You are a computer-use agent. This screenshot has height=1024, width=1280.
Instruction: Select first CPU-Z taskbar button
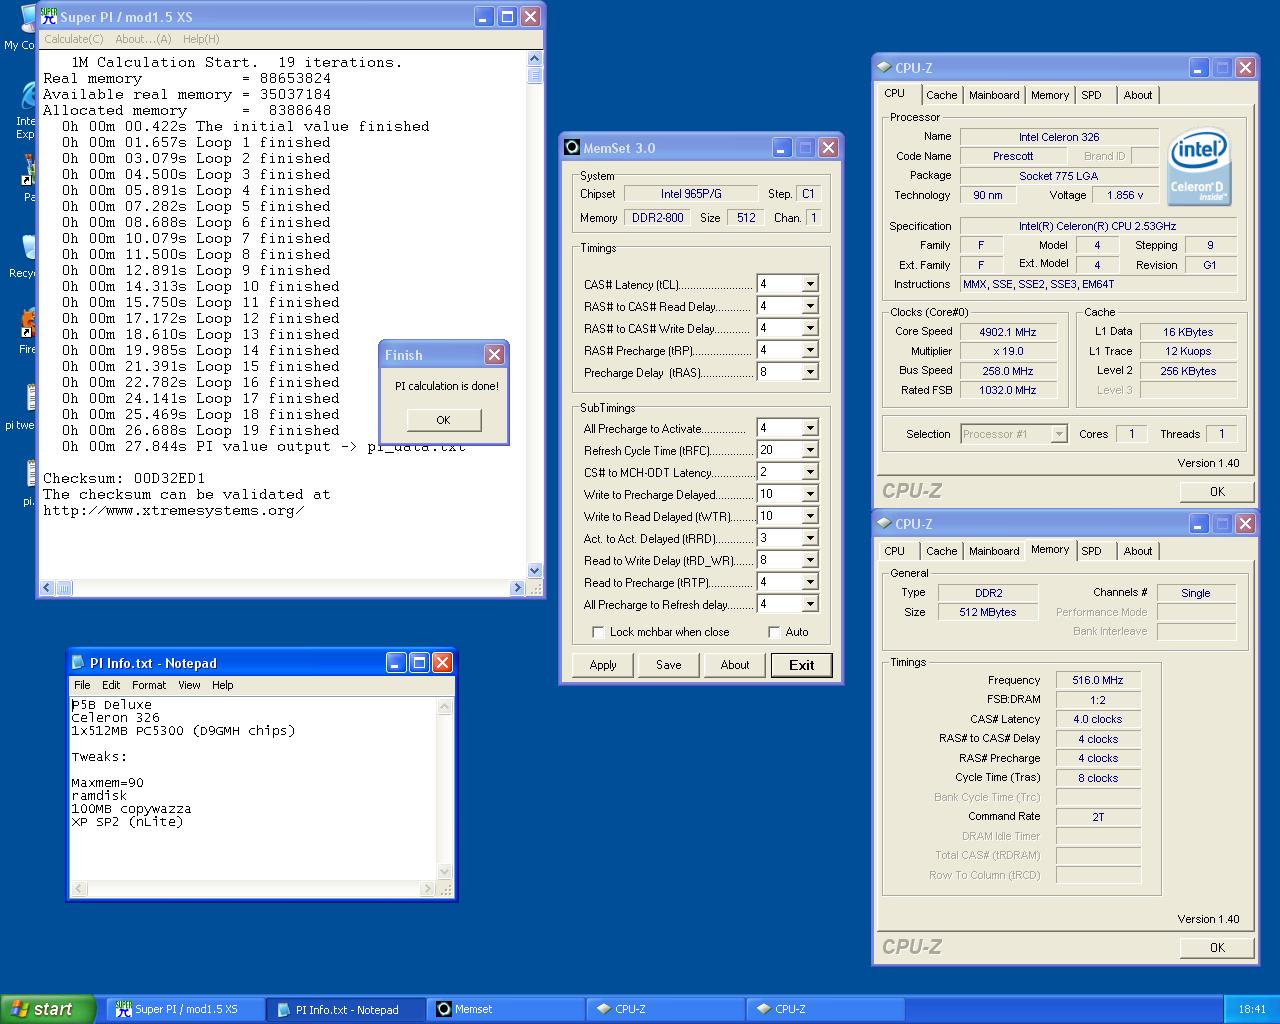(666, 1009)
